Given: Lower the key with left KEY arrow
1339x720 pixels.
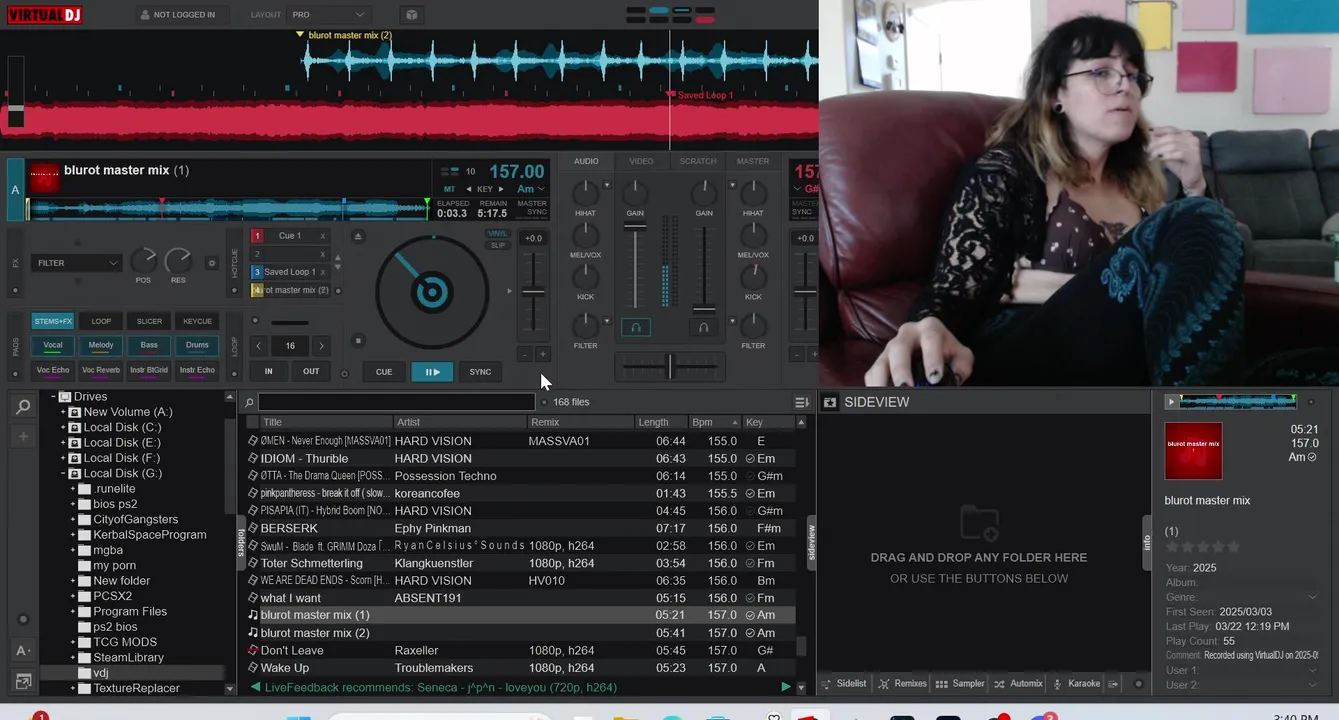Looking at the screenshot, I should point(468,189).
